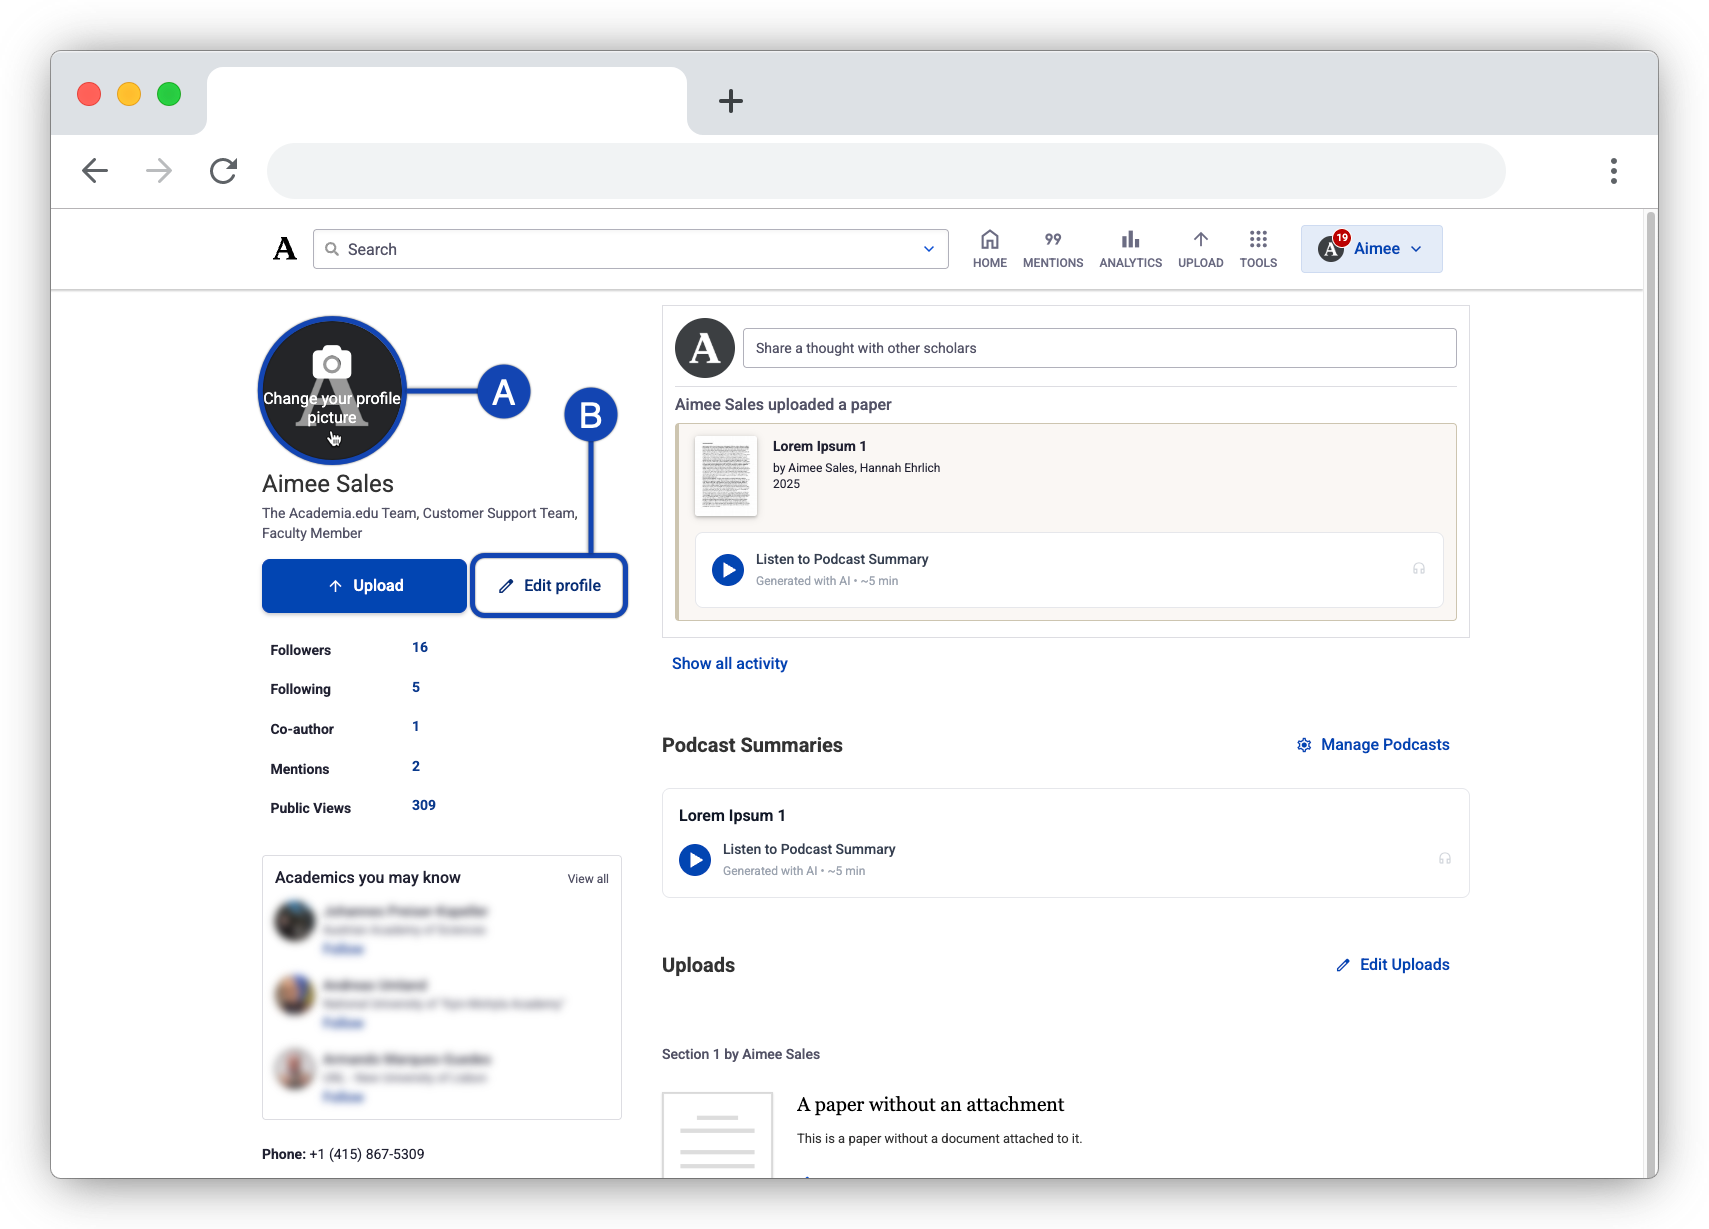The image size is (1709, 1229).
Task: Open the Lorem Ipsum 1 title in activity feed
Action: (x=819, y=446)
